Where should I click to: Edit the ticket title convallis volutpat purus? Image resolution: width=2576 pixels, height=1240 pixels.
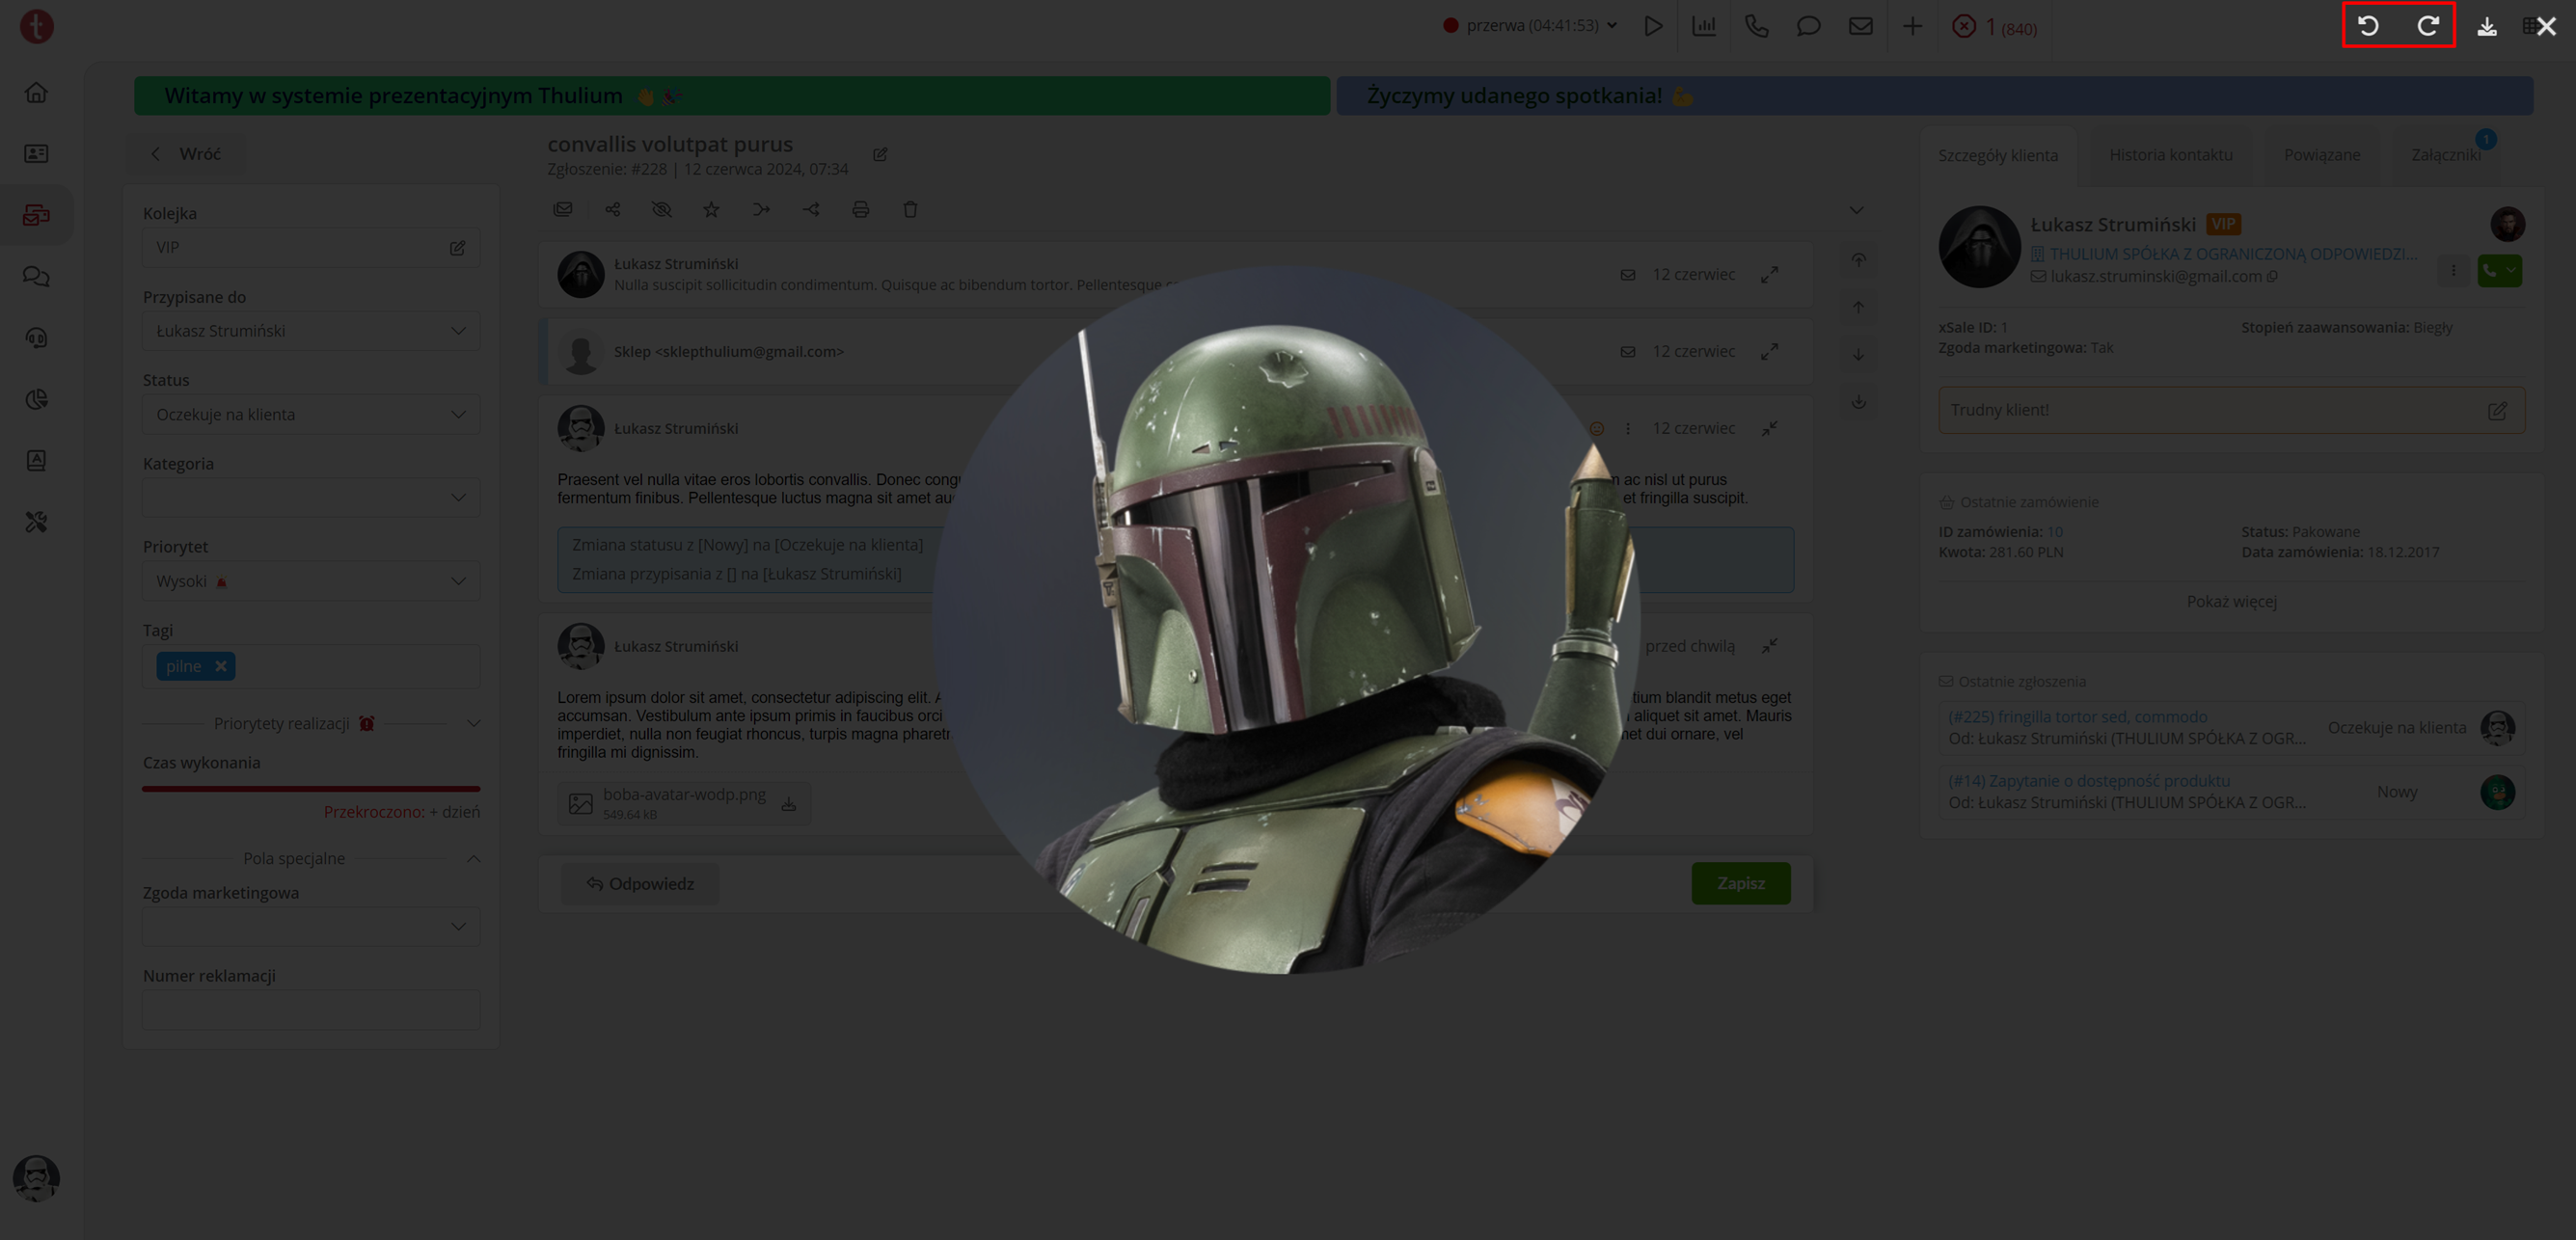(880, 154)
